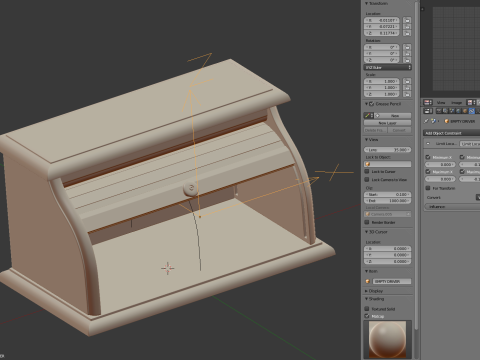Click the Clip End value field

pos(388,201)
